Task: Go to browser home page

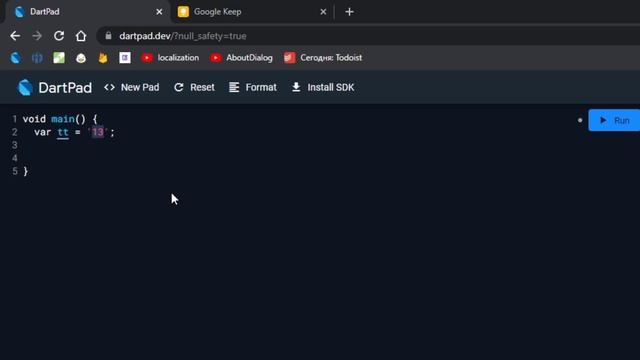Action: click(x=81, y=36)
